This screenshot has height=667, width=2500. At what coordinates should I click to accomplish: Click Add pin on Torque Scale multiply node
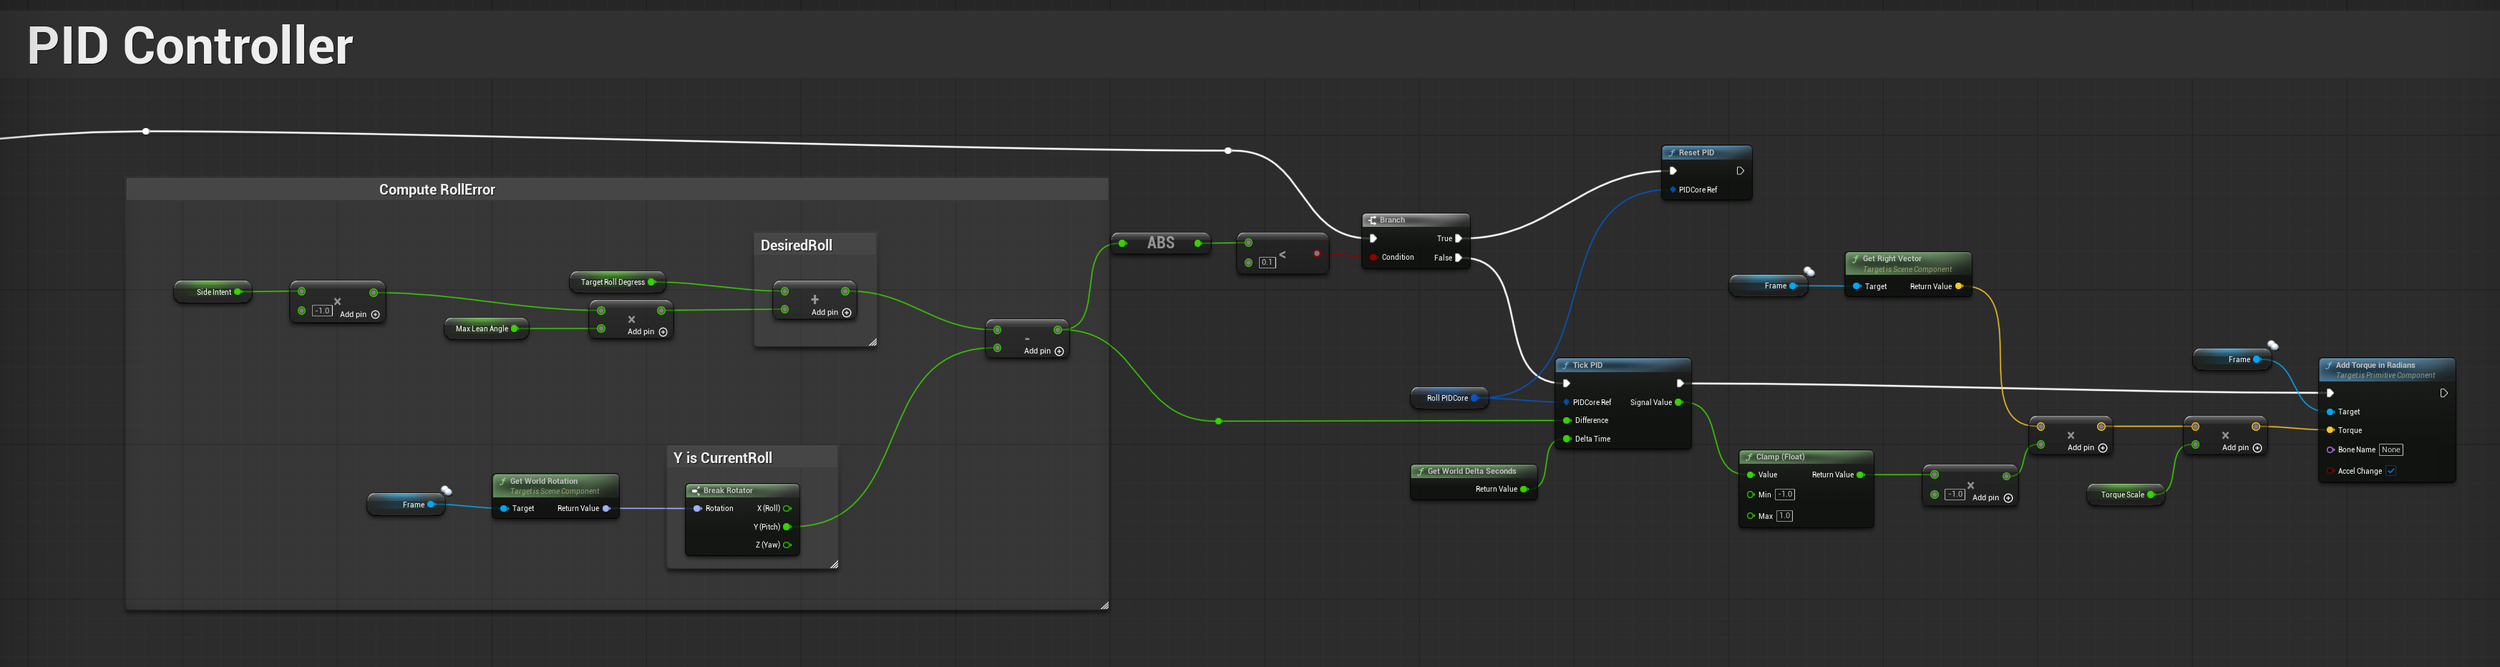point(2242,448)
